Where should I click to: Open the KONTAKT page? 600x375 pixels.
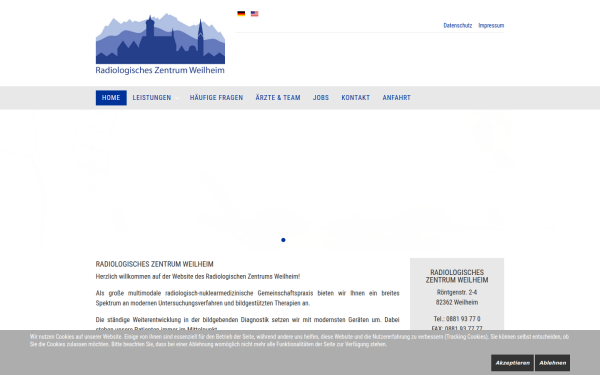(355, 98)
